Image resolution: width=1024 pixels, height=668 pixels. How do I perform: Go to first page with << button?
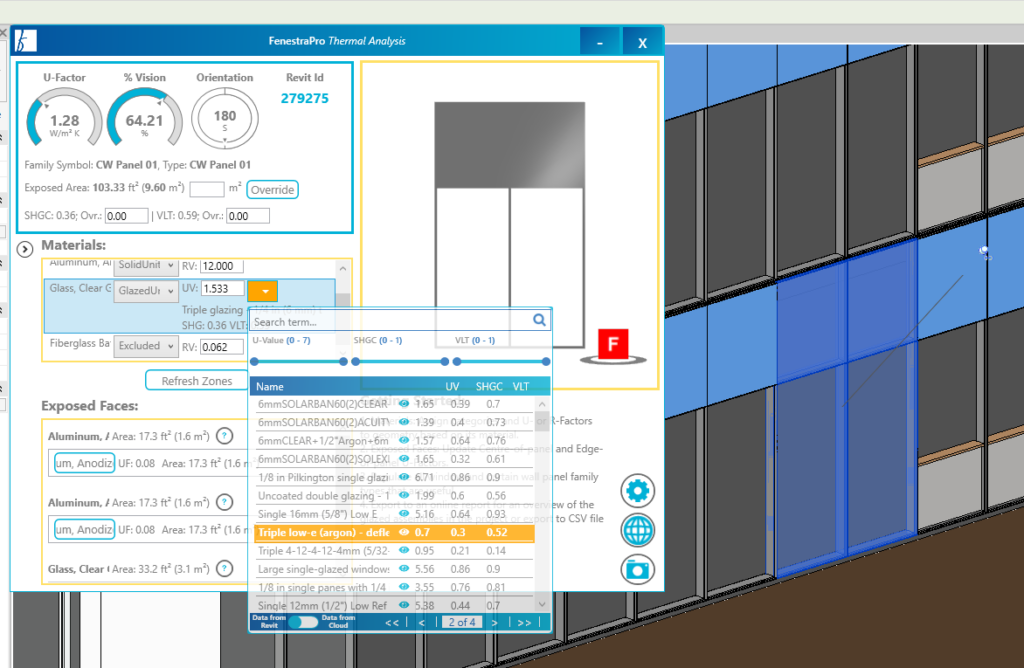392,622
